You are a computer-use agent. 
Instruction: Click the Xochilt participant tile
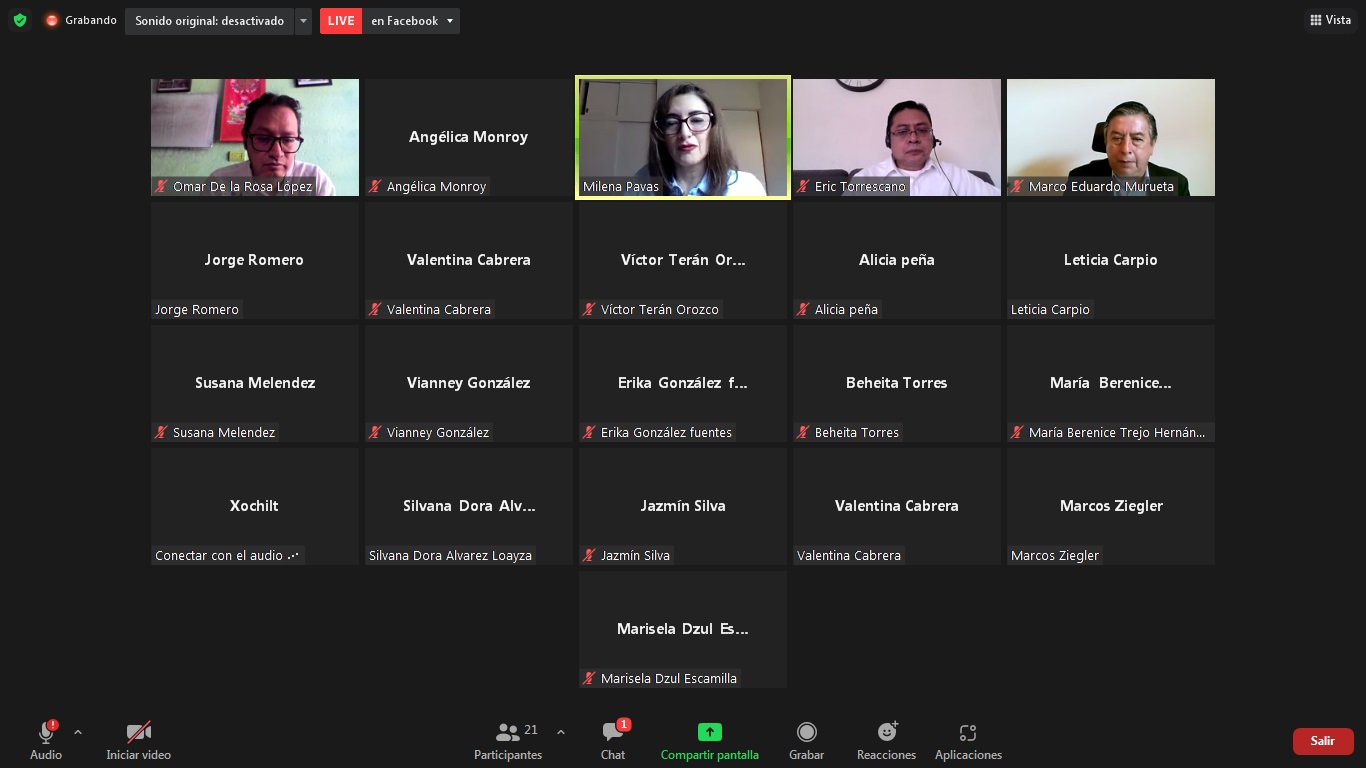click(255, 506)
